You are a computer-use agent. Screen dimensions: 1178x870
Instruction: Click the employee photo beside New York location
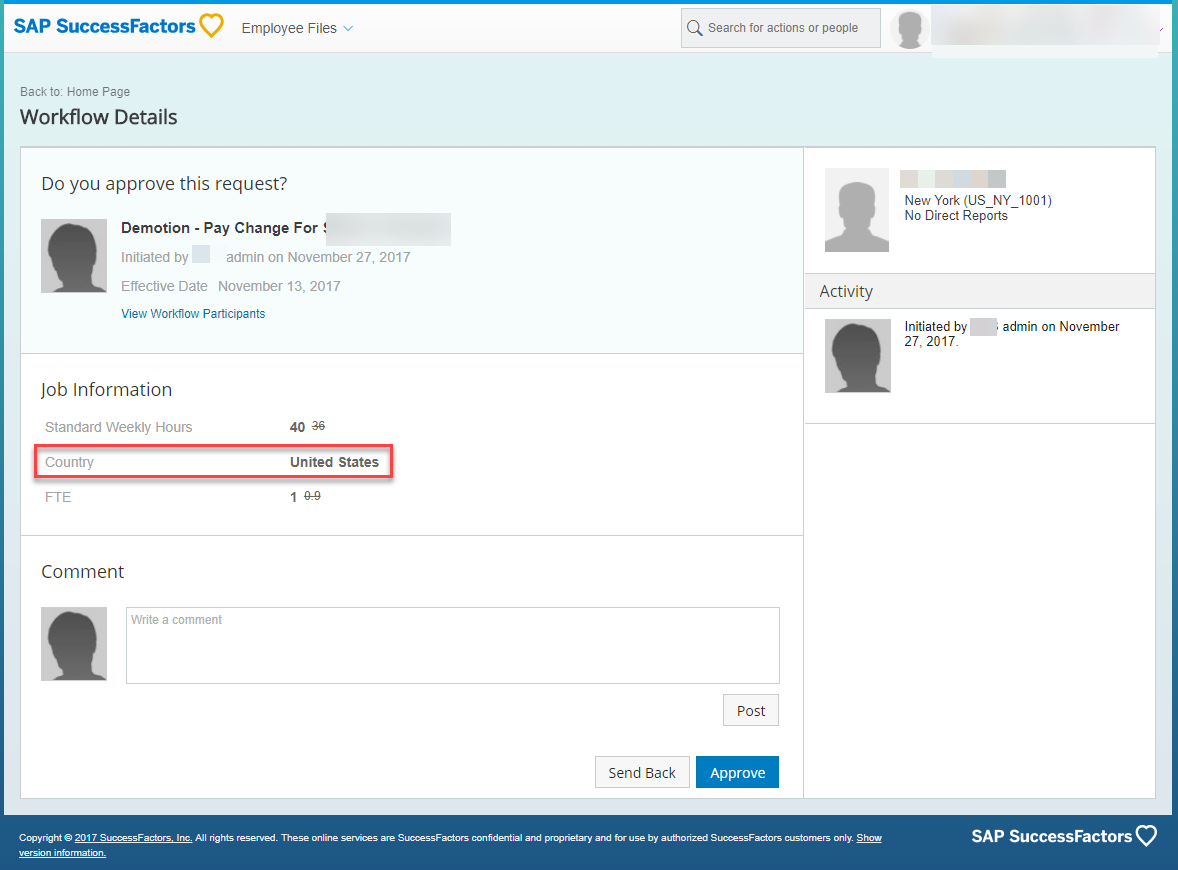click(x=856, y=210)
